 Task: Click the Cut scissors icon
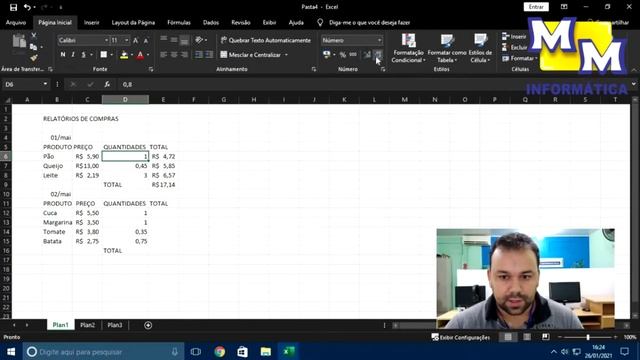point(34,36)
